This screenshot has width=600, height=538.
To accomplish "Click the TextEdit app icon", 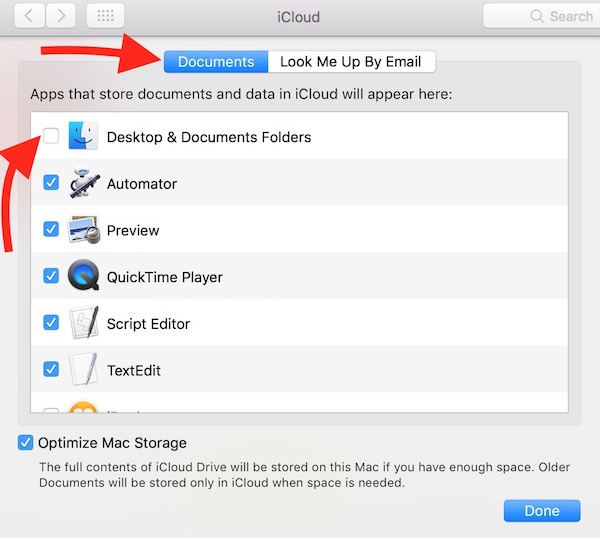I will 83,370.
